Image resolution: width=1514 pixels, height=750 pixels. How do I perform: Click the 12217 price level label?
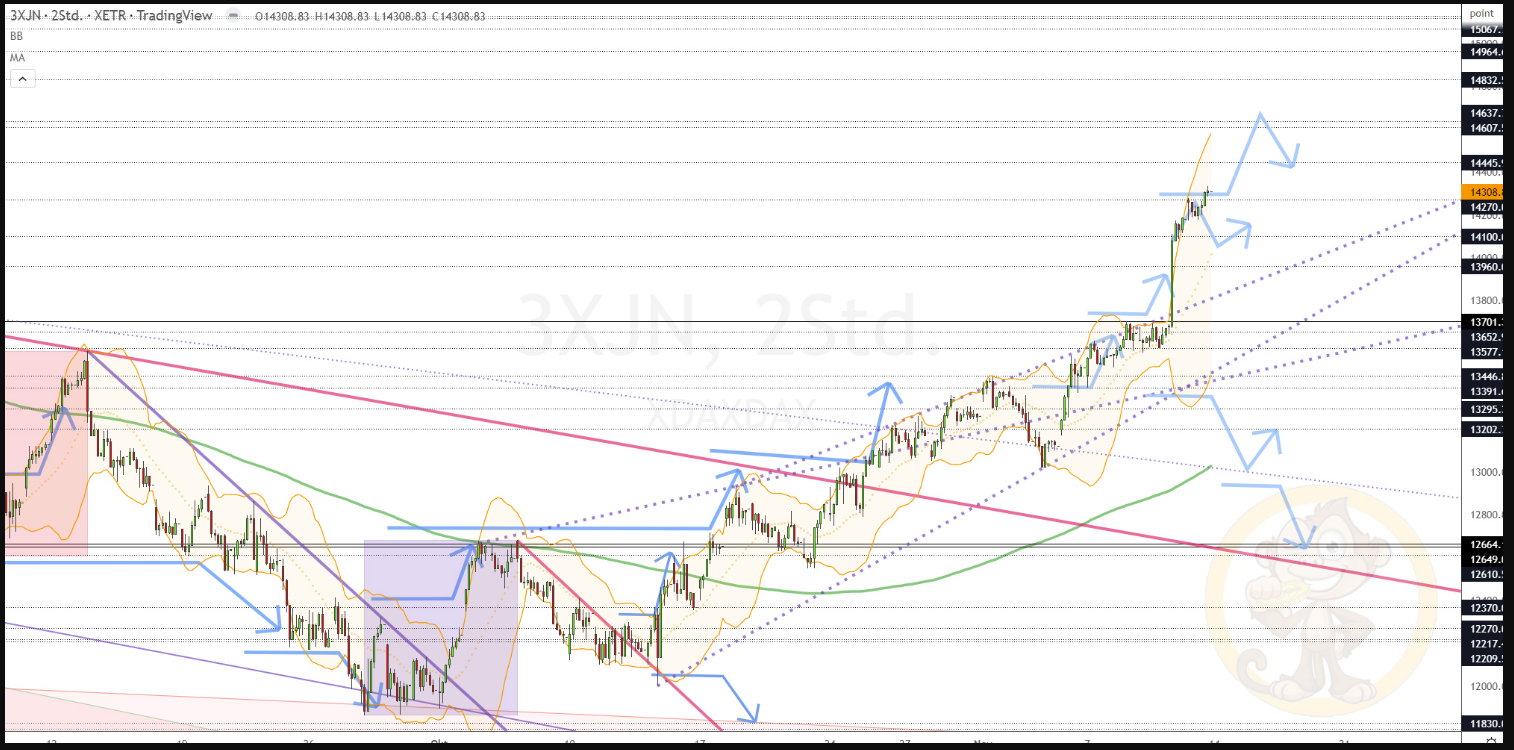[x=1483, y=644]
